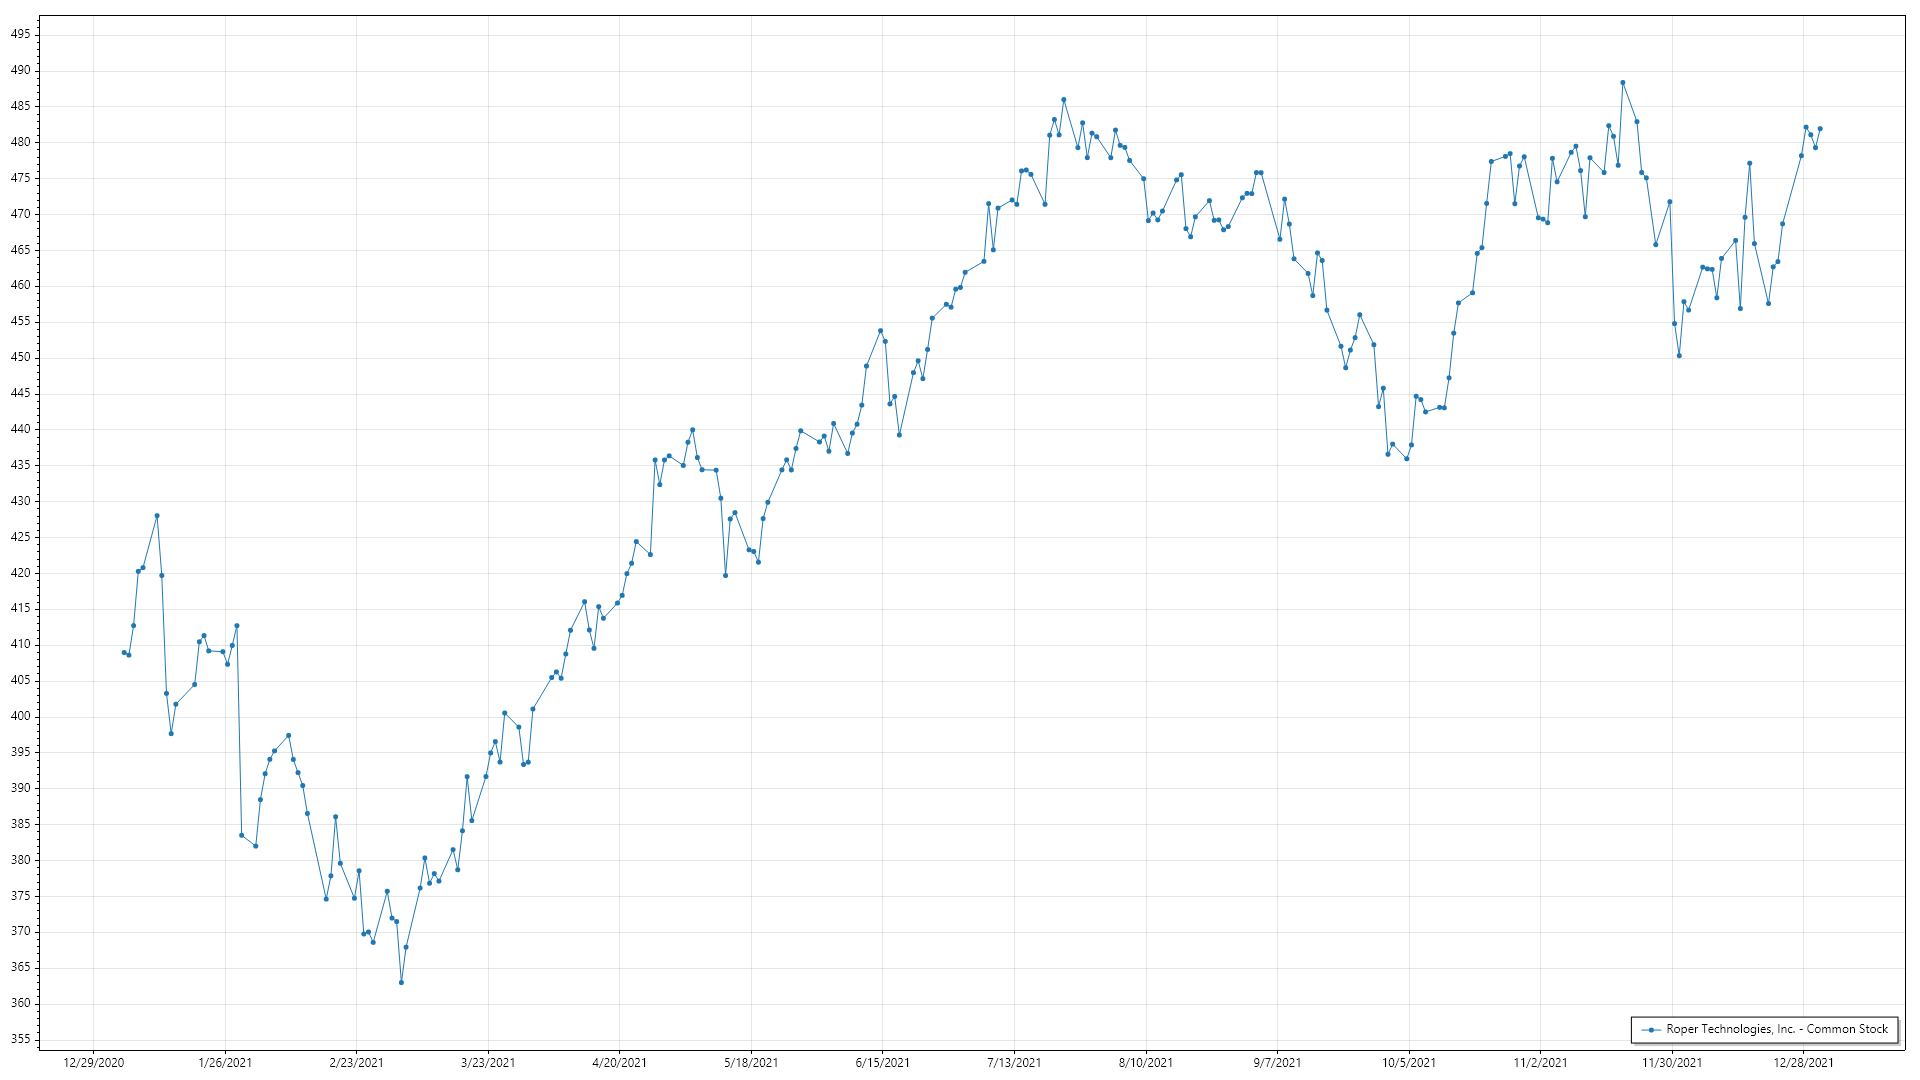Image resolution: width=1920 pixels, height=1080 pixels.
Task: Click the 10/5/2021 x-axis date label
Action: (x=1408, y=1062)
